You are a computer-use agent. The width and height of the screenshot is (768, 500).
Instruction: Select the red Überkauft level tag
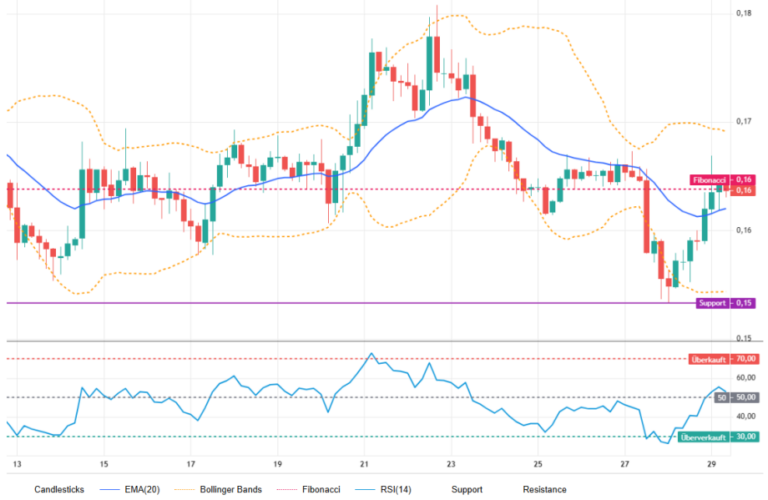709,359
